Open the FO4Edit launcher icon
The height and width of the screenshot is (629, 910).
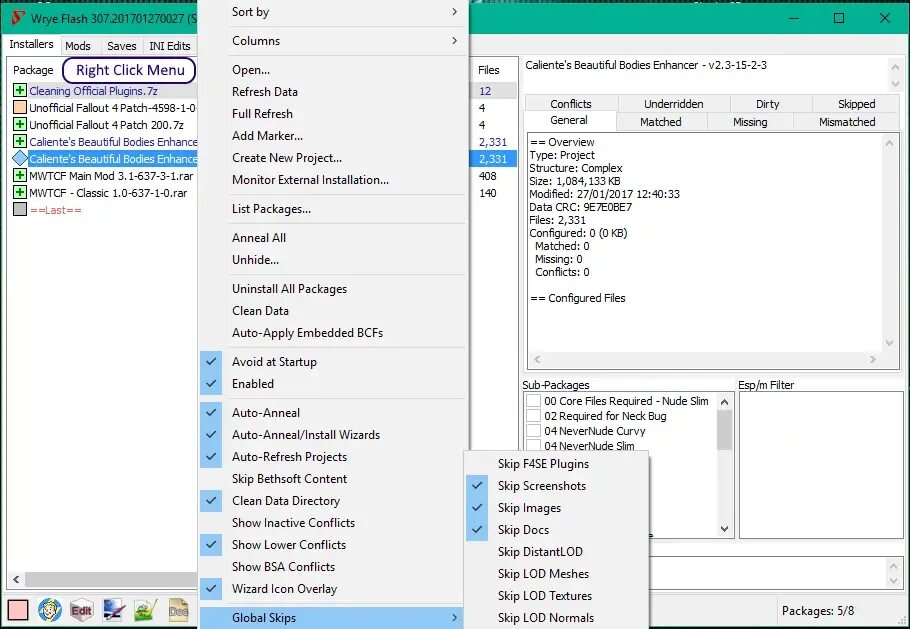[81, 610]
